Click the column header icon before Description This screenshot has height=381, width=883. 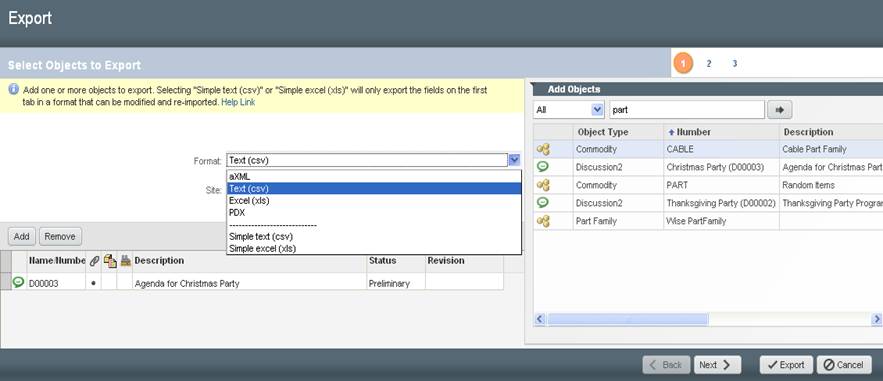126,261
